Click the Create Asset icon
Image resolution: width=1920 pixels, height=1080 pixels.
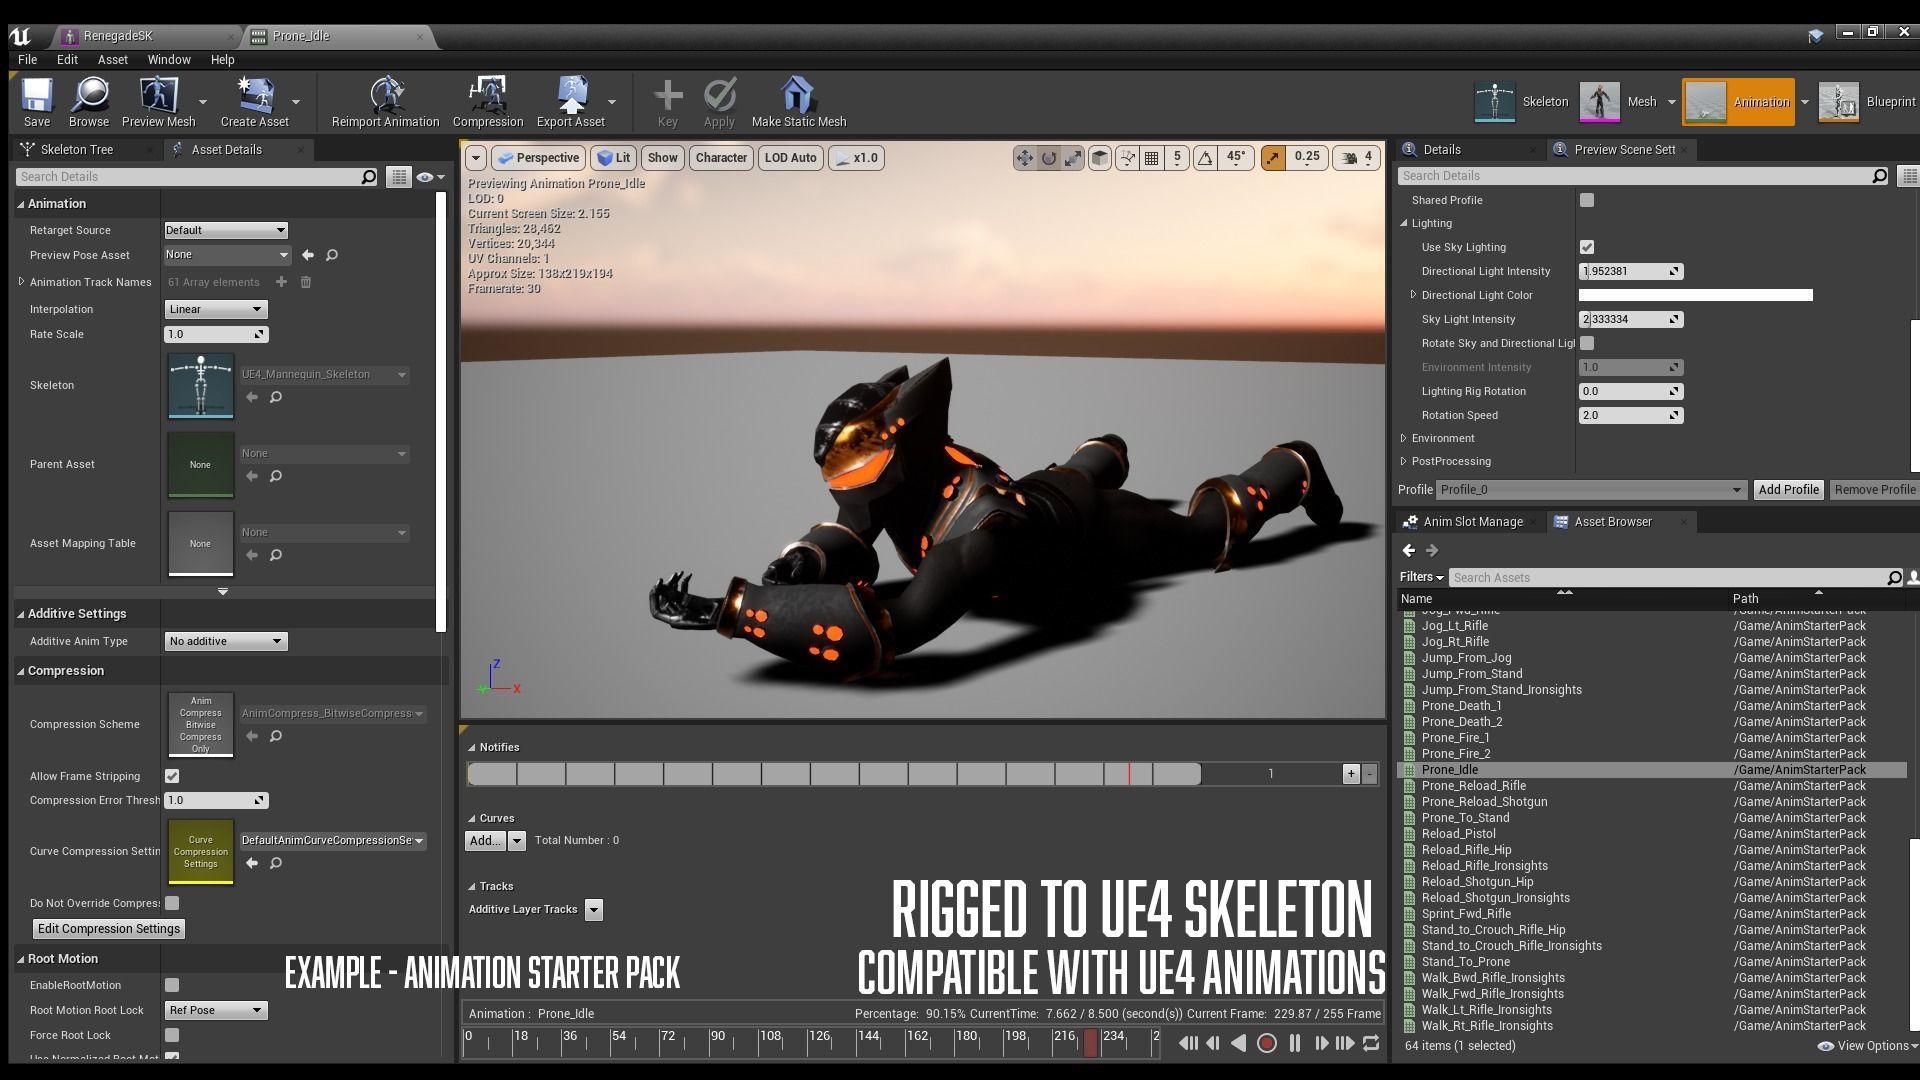pyautogui.click(x=254, y=101)
